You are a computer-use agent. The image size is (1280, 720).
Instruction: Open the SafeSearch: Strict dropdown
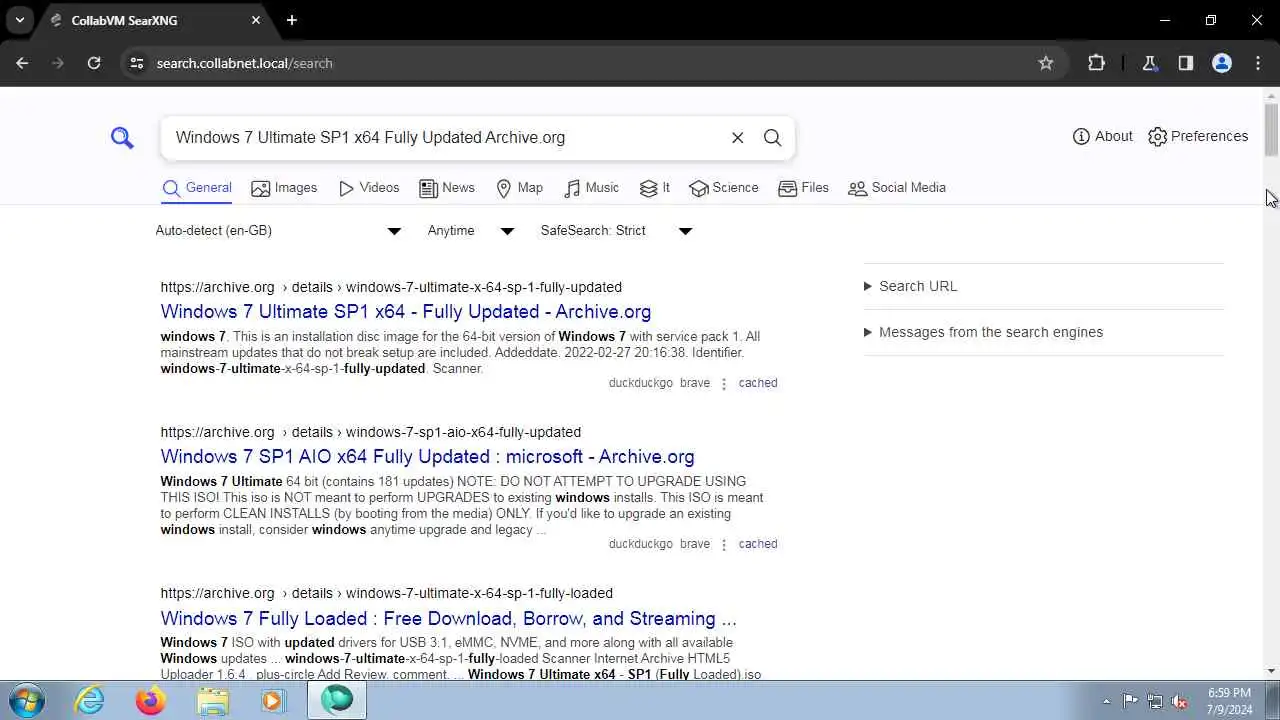click(616, 231)
